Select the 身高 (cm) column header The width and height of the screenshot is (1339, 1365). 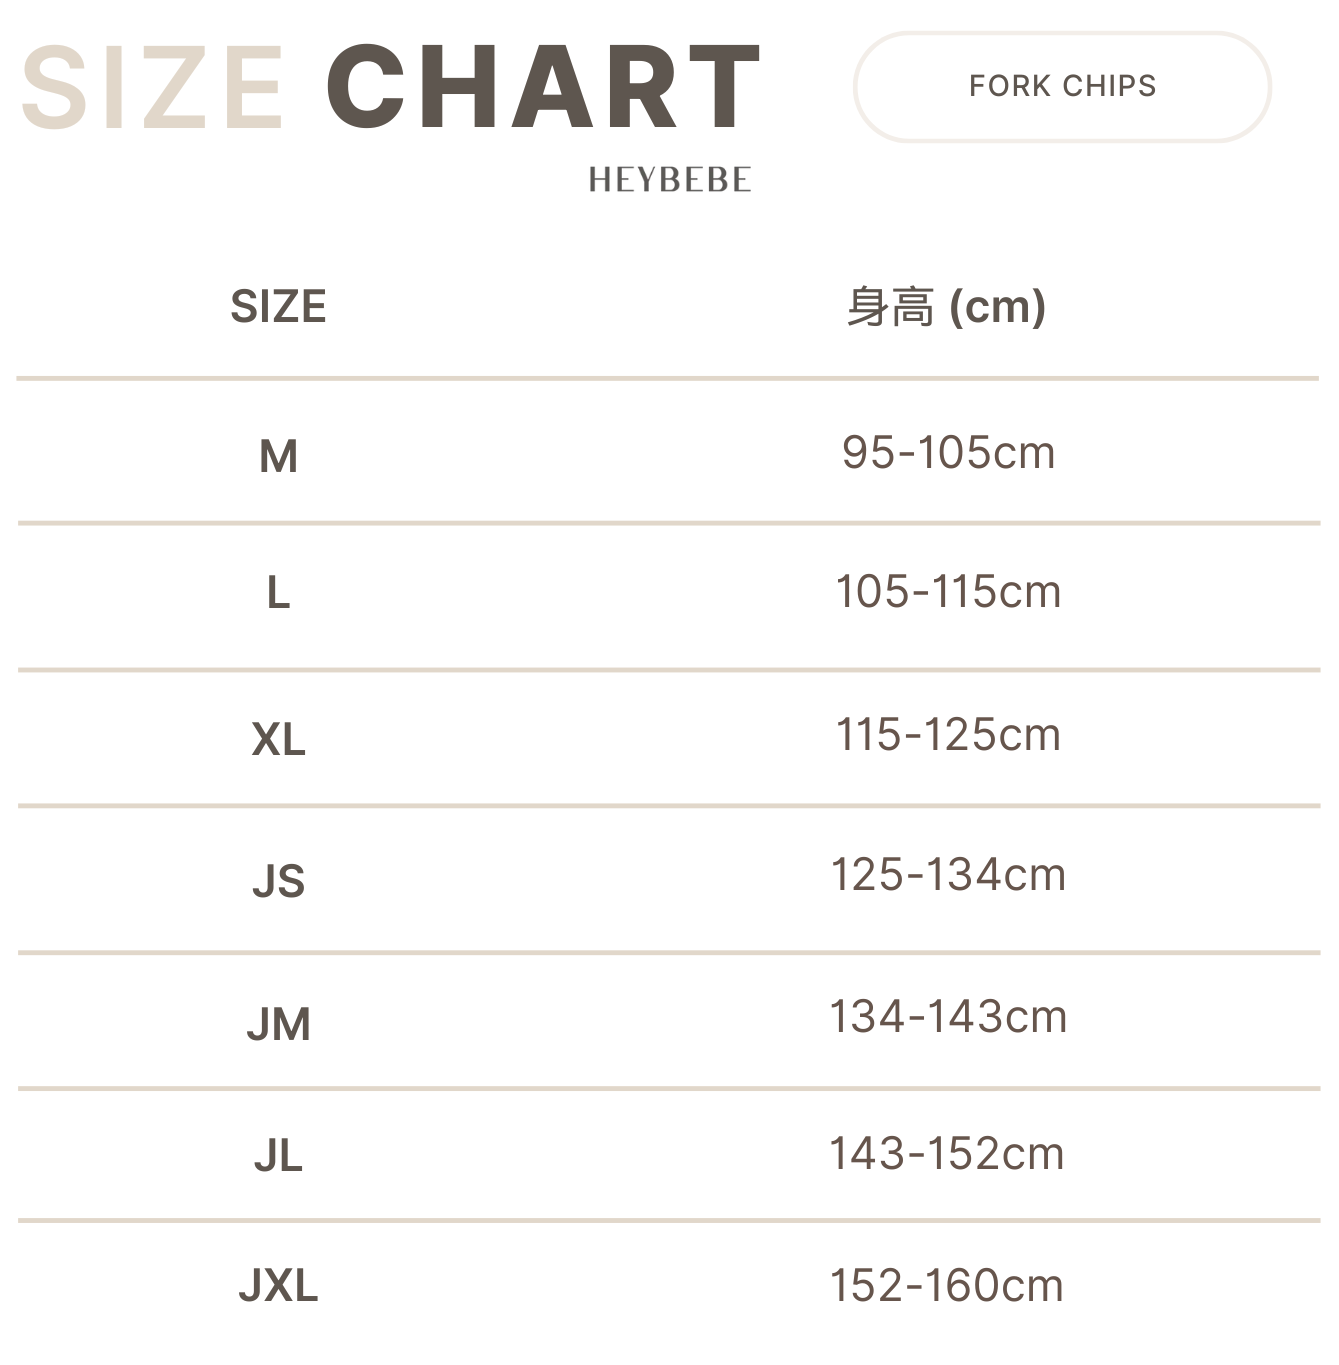946,306
